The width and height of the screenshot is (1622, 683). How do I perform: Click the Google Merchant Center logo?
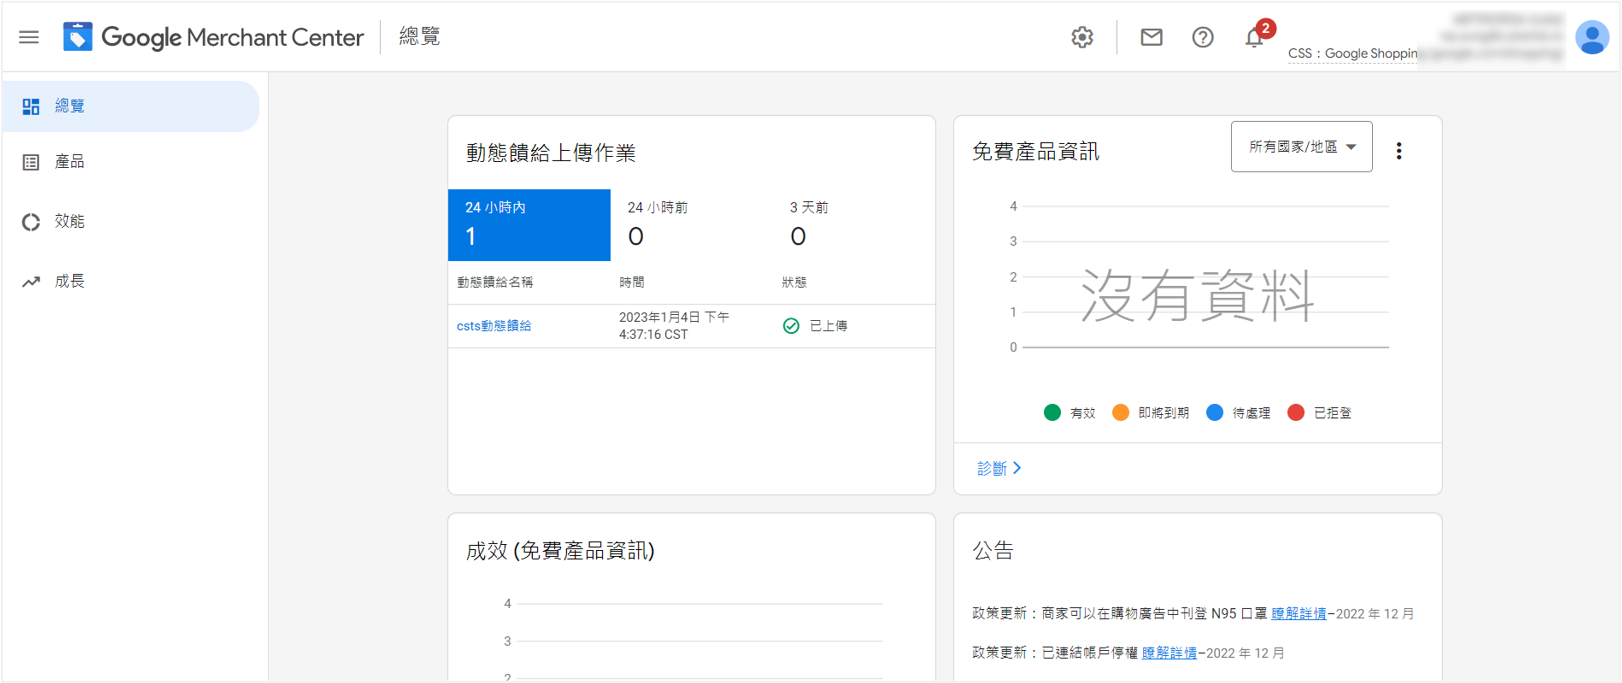[213, 37]
